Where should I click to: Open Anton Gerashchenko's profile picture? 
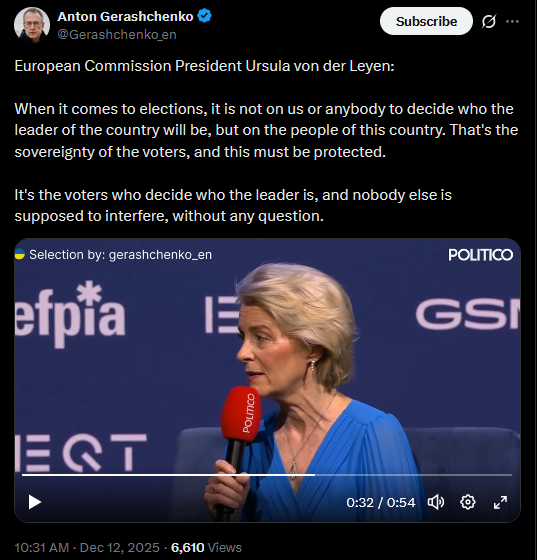[x=32, y=25]
